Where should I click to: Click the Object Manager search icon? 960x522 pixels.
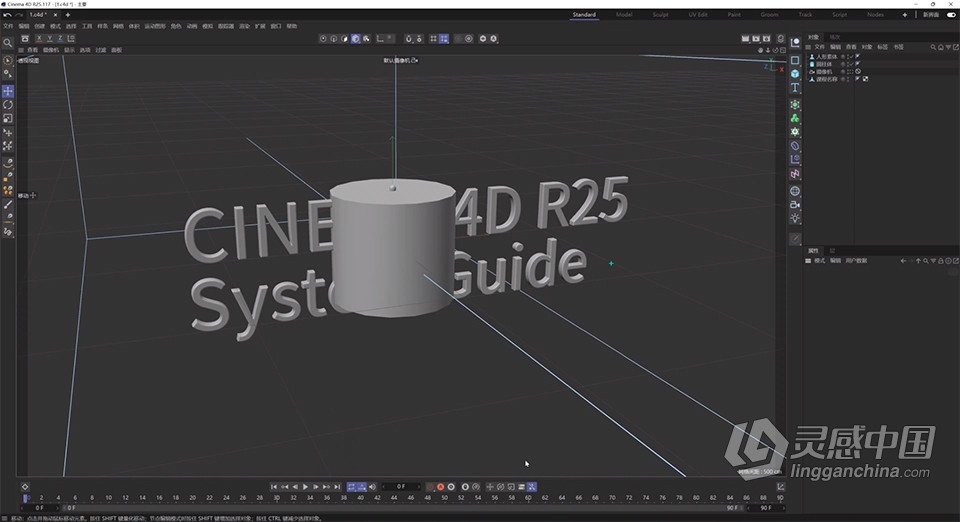pyautogui.click(x=933, y=47)
